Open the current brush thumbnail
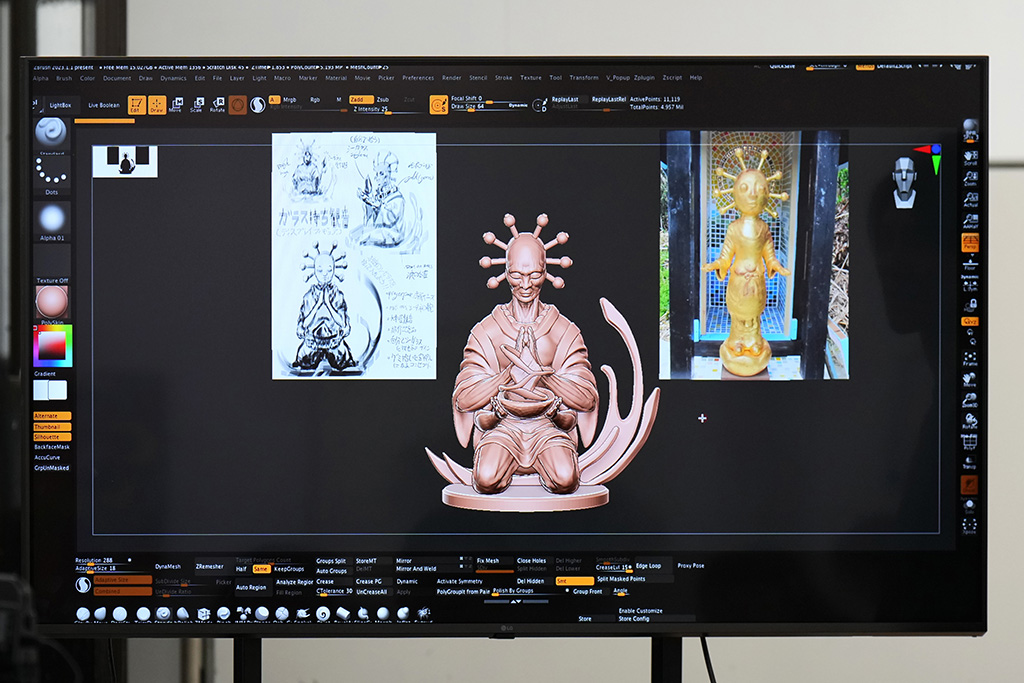This screenshot has width=1024, height=683. [51, 133]
